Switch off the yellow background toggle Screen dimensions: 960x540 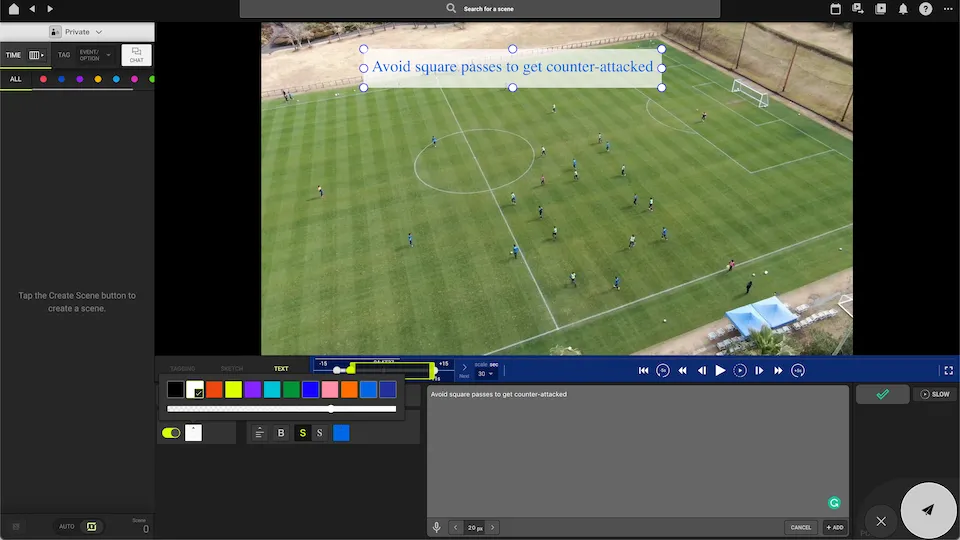pyautogui.click(x=171, y=433)
